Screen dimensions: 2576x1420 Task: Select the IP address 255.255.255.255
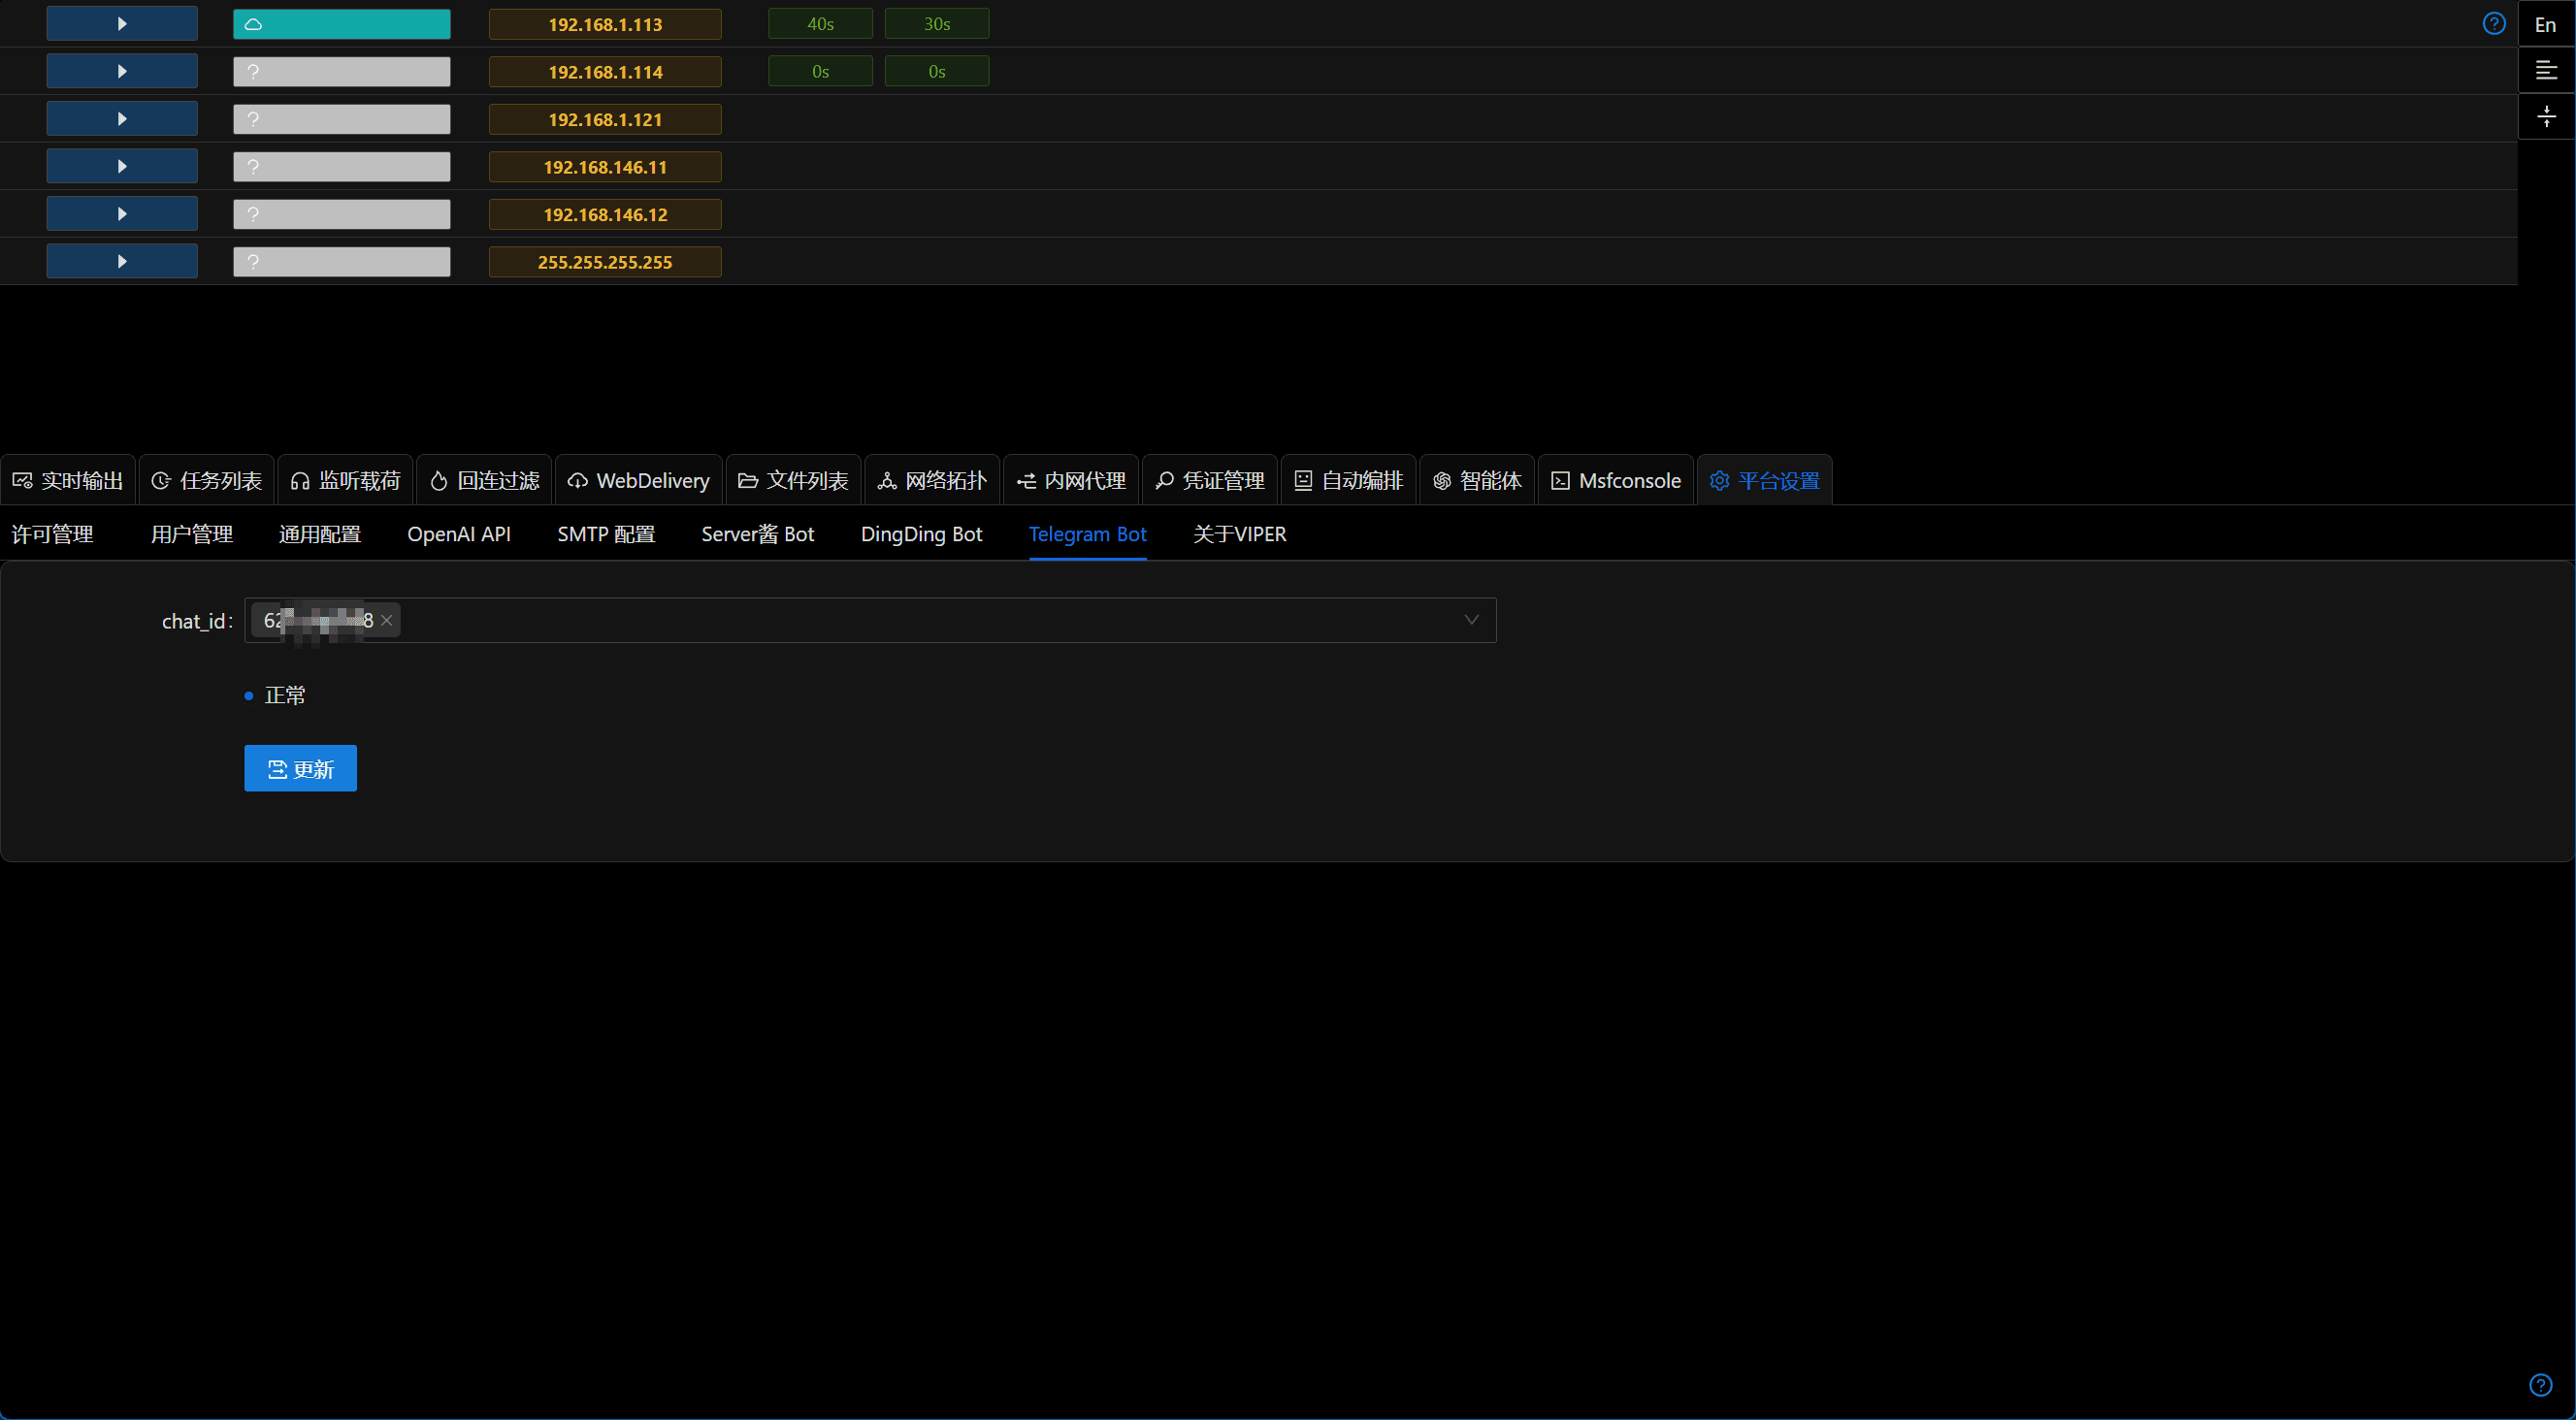(605, 261)
